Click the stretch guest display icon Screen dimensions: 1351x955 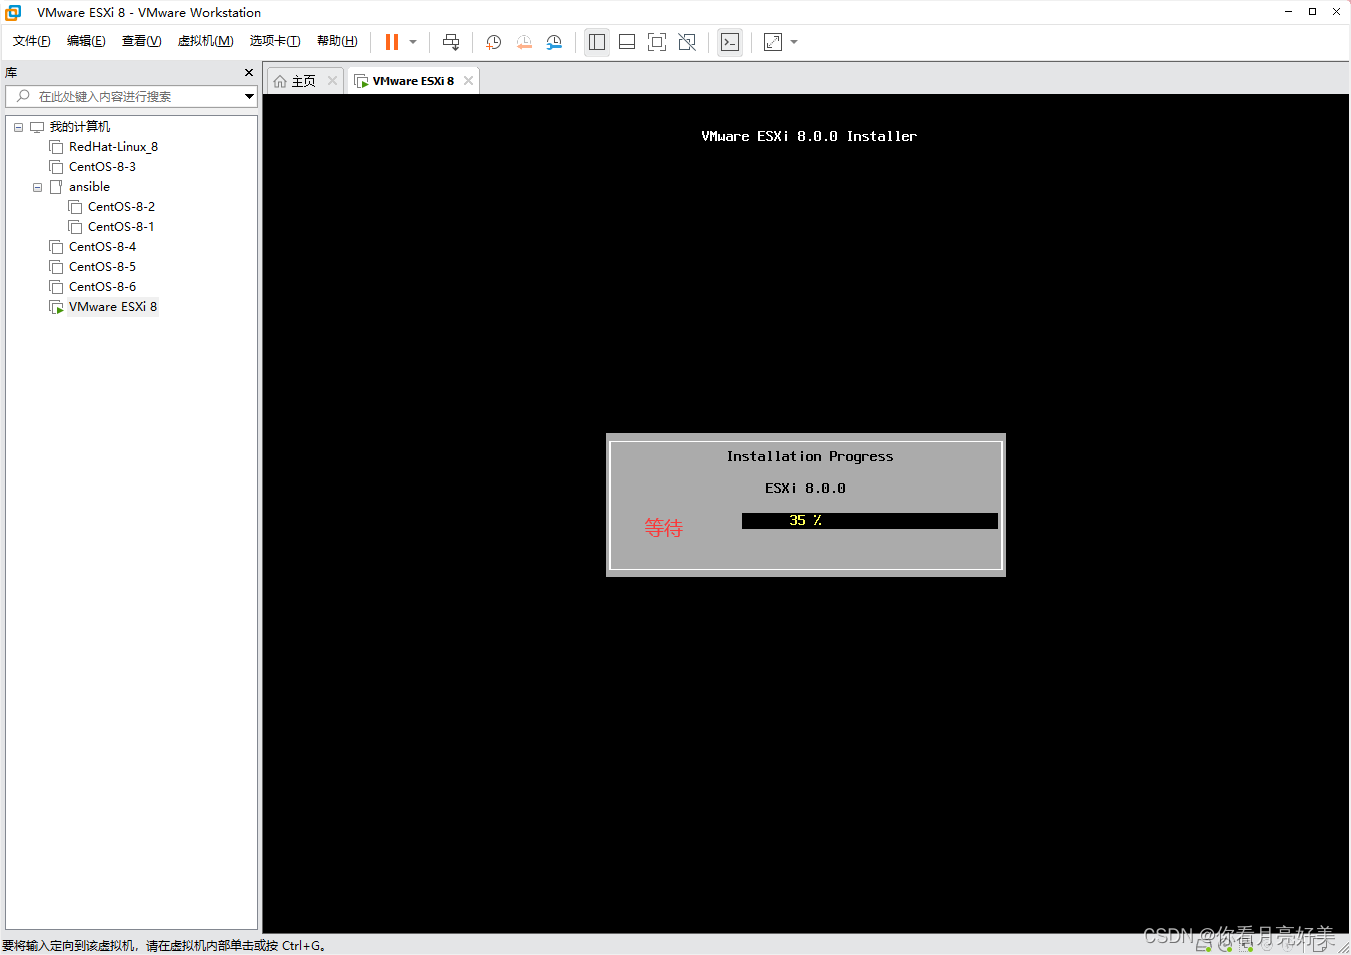(x=773, y=42)
